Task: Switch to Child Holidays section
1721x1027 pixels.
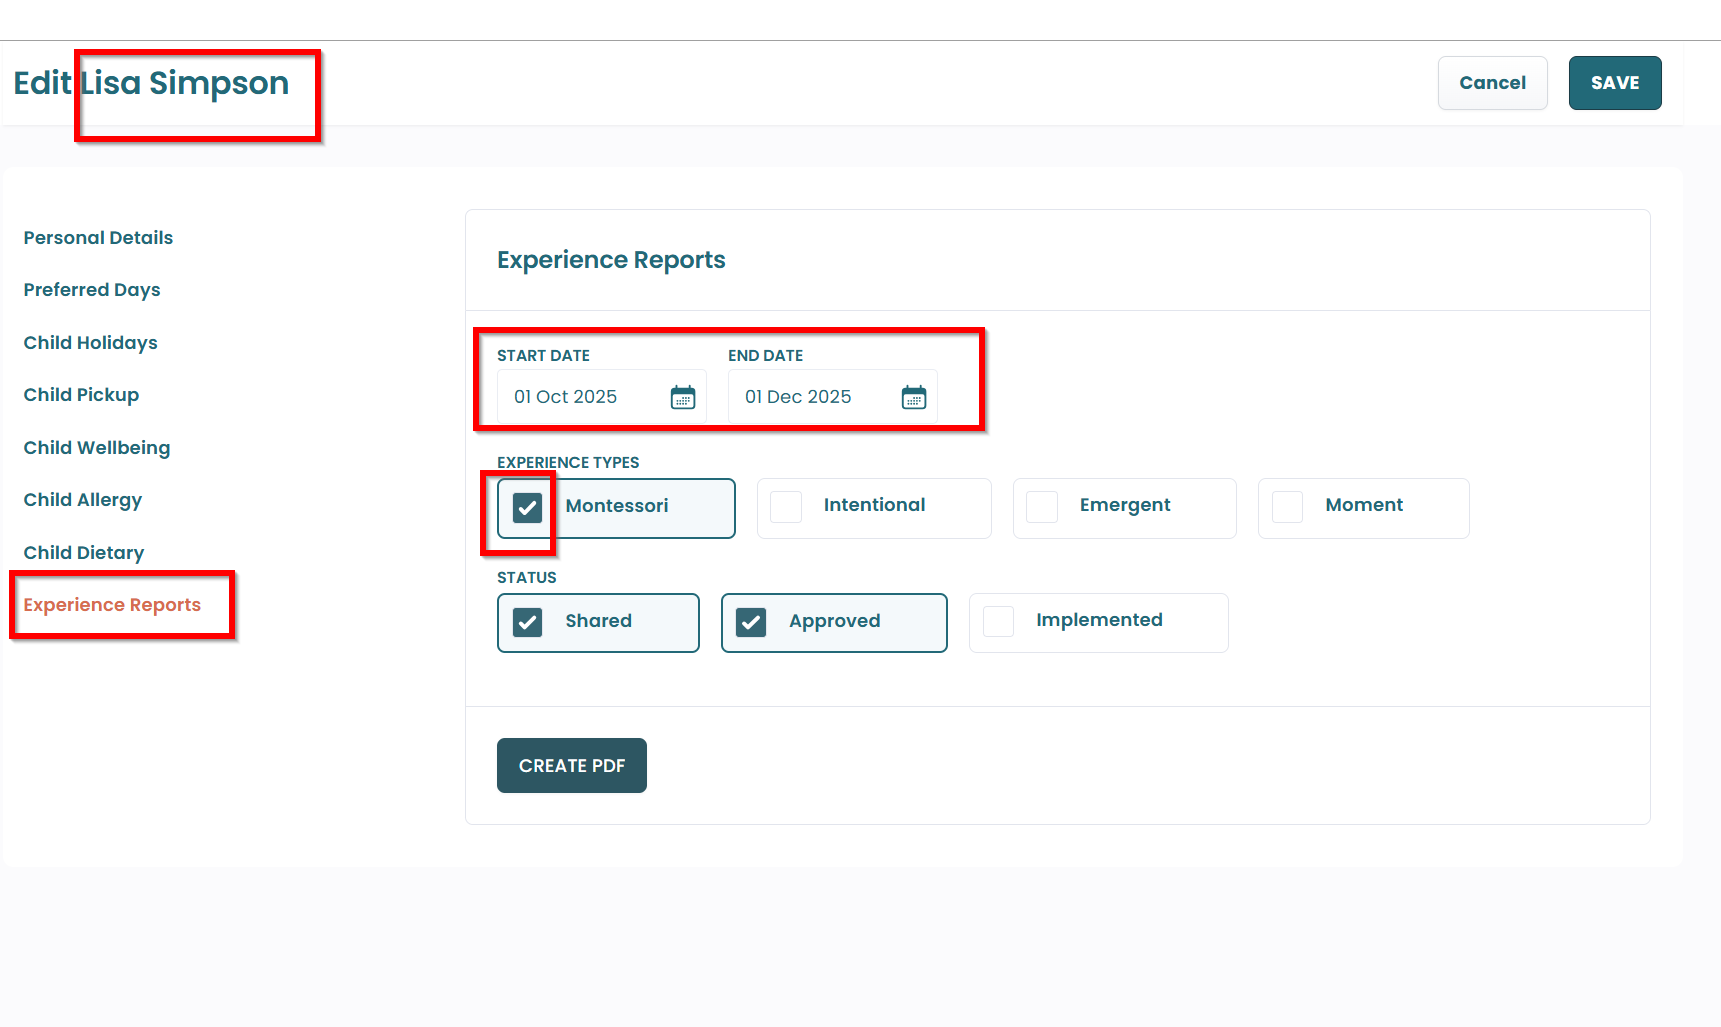Action: [91, 343]
